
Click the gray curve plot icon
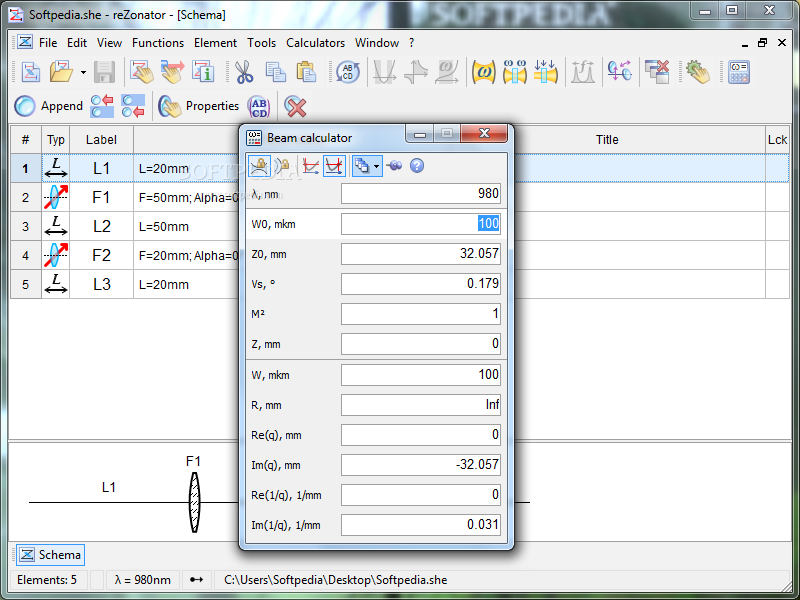(x=583, y=72)
